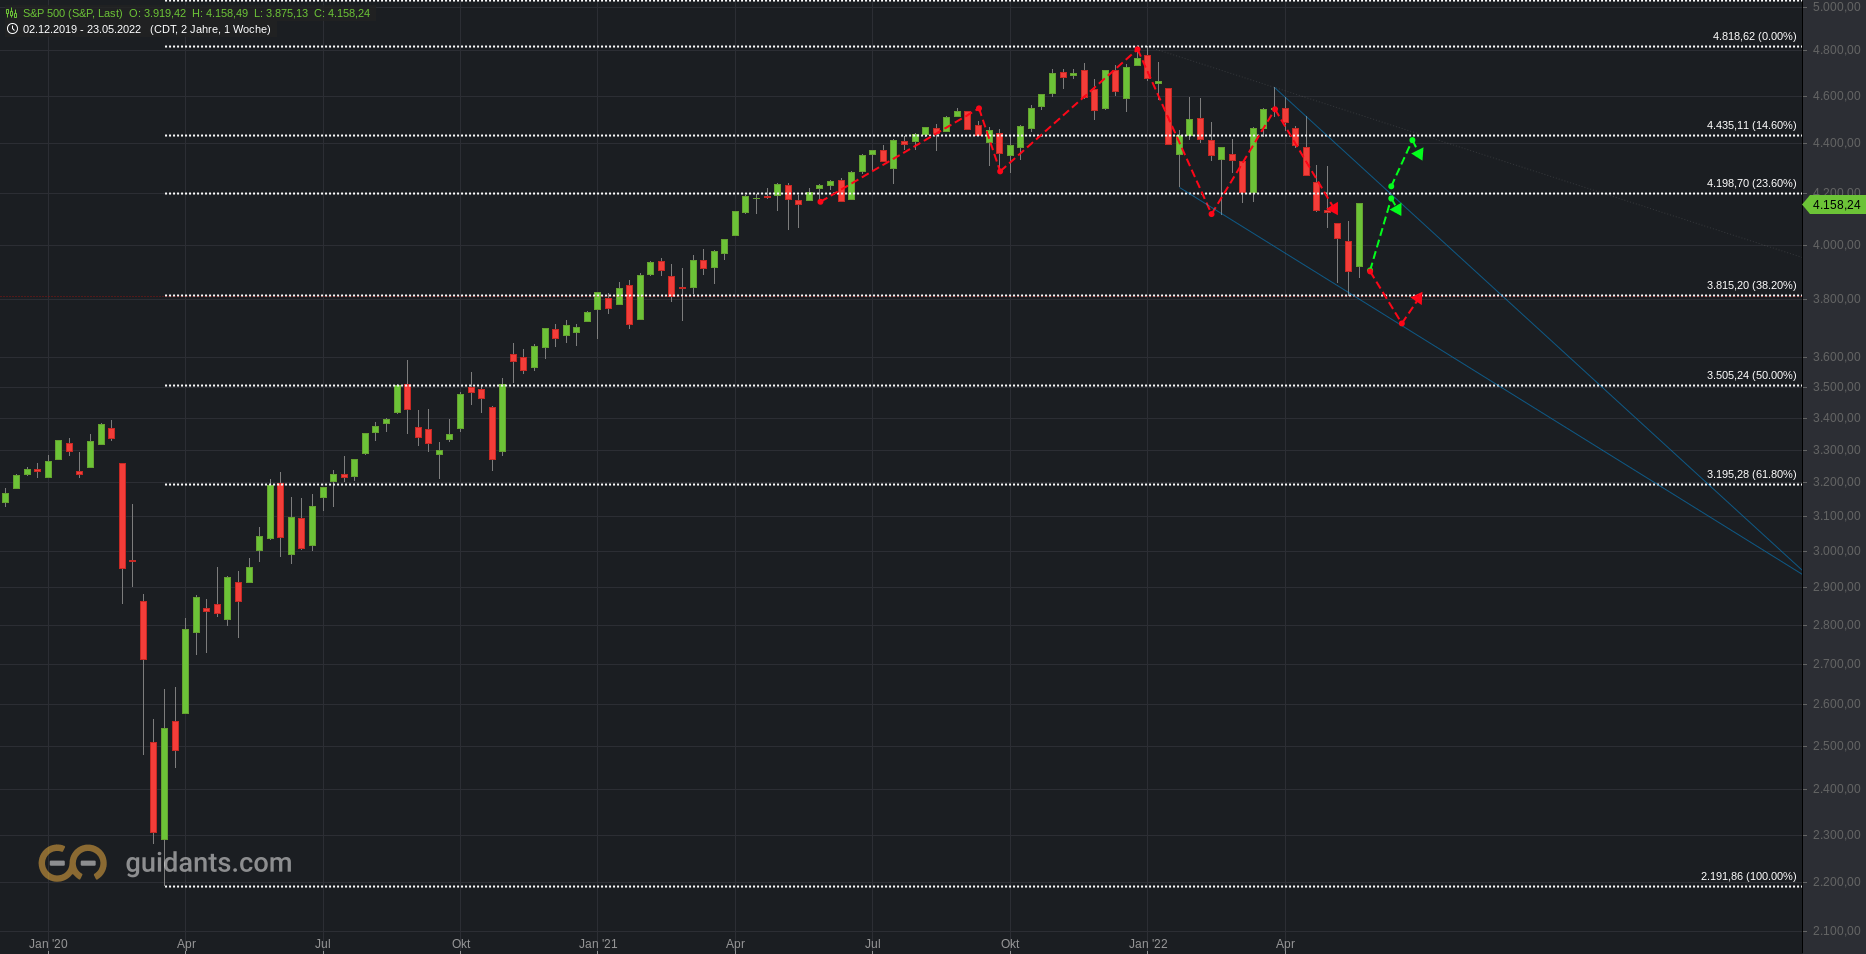
Task: Click the high value H: 4.158,49
Action: click(220, 13)
